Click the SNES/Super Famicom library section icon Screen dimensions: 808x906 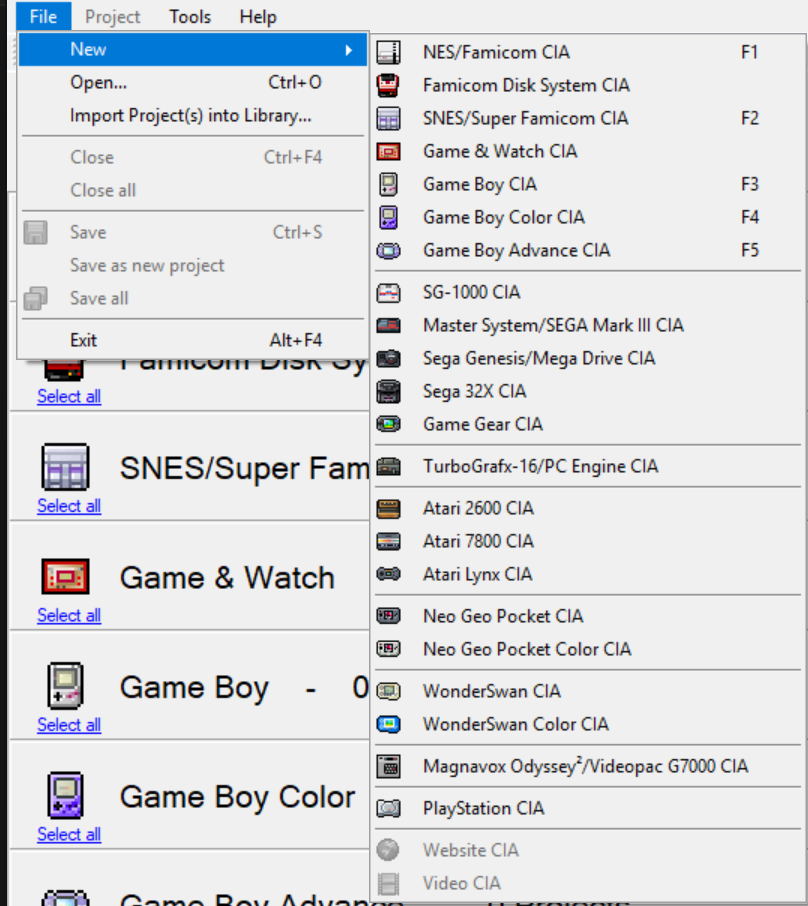pos(65,467)
